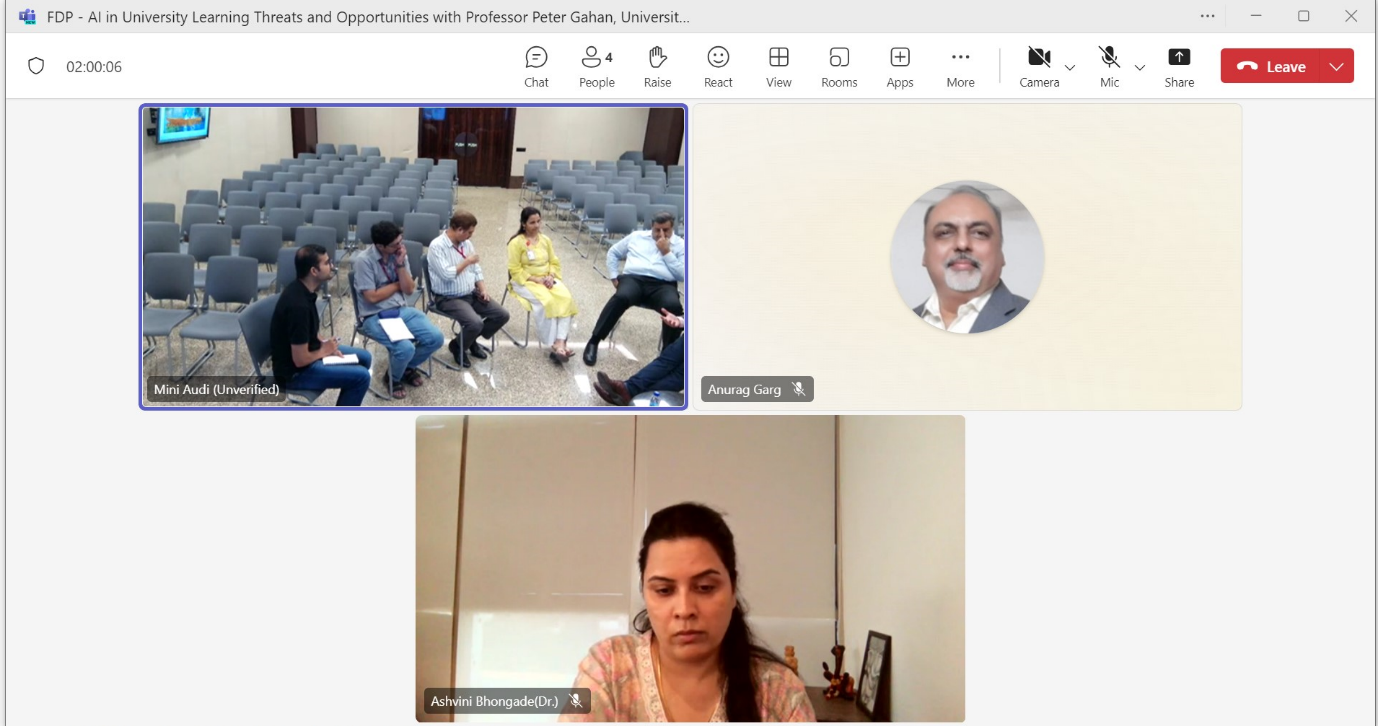Screen dimensions: 1378x726
Task: Click the meeting timer 02:00:06
Action: 94,67
